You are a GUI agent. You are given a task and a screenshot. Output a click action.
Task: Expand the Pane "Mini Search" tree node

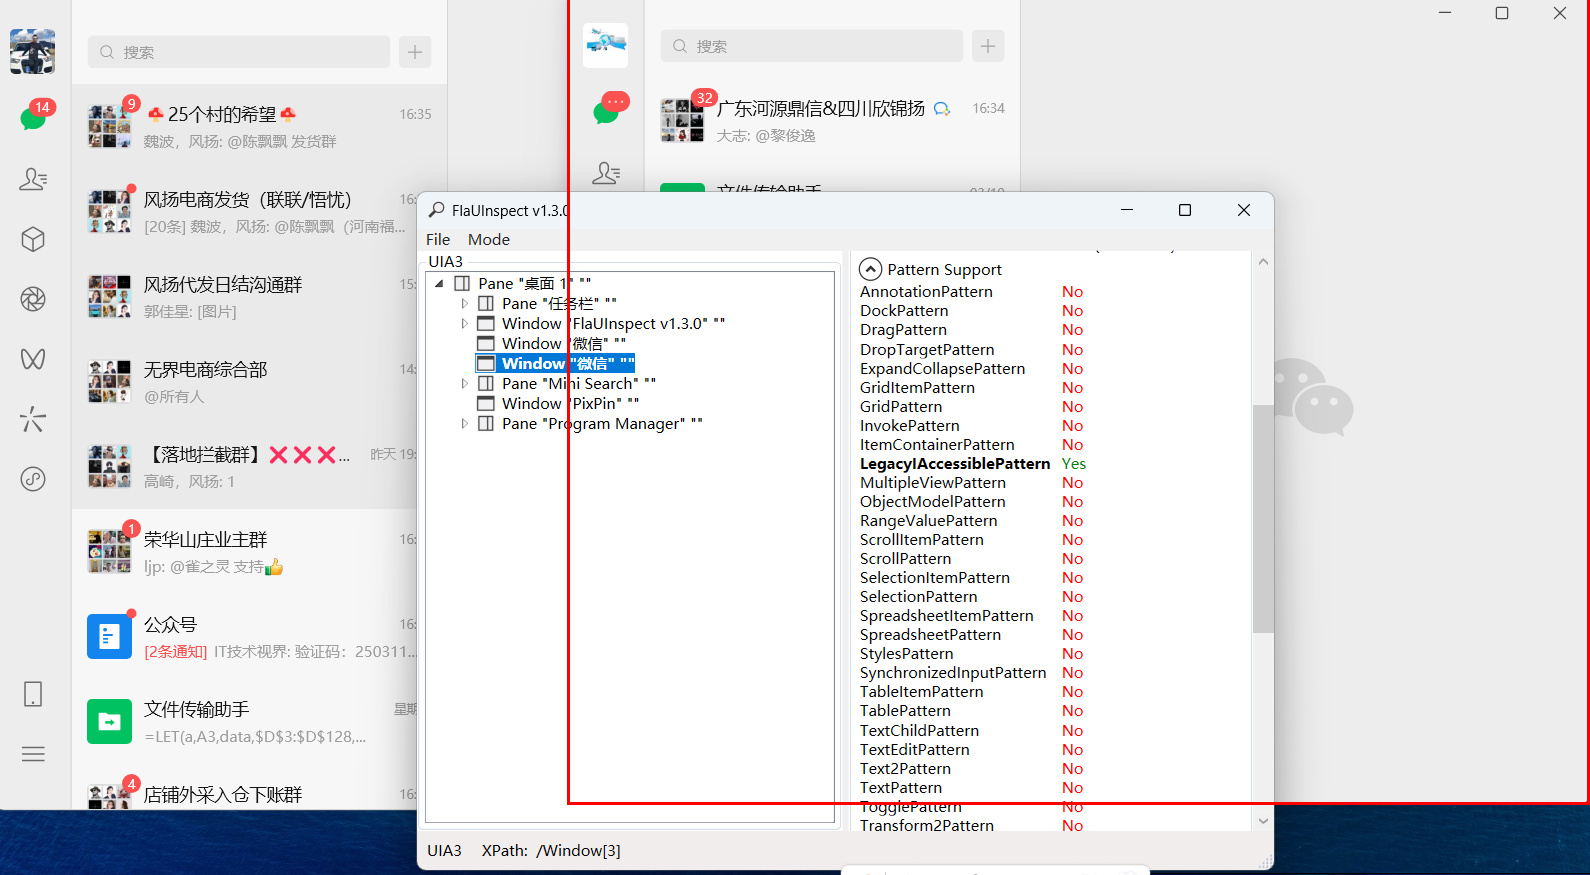point(464,384)
